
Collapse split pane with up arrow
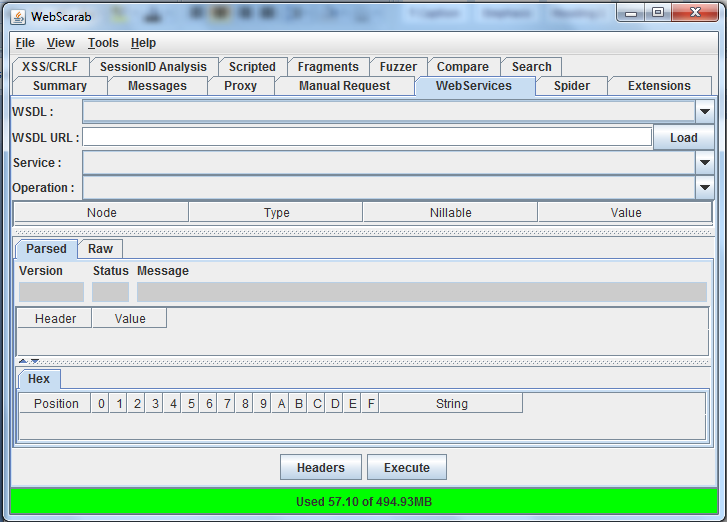pos(23,361)
